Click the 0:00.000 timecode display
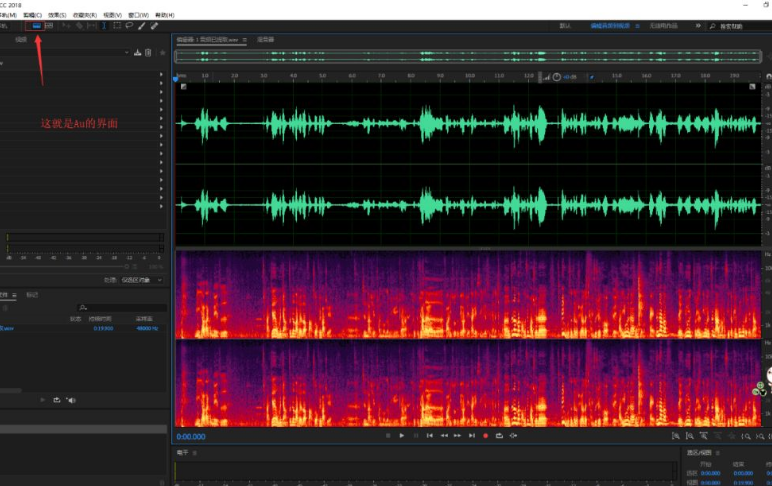 (x=191, y=436)
